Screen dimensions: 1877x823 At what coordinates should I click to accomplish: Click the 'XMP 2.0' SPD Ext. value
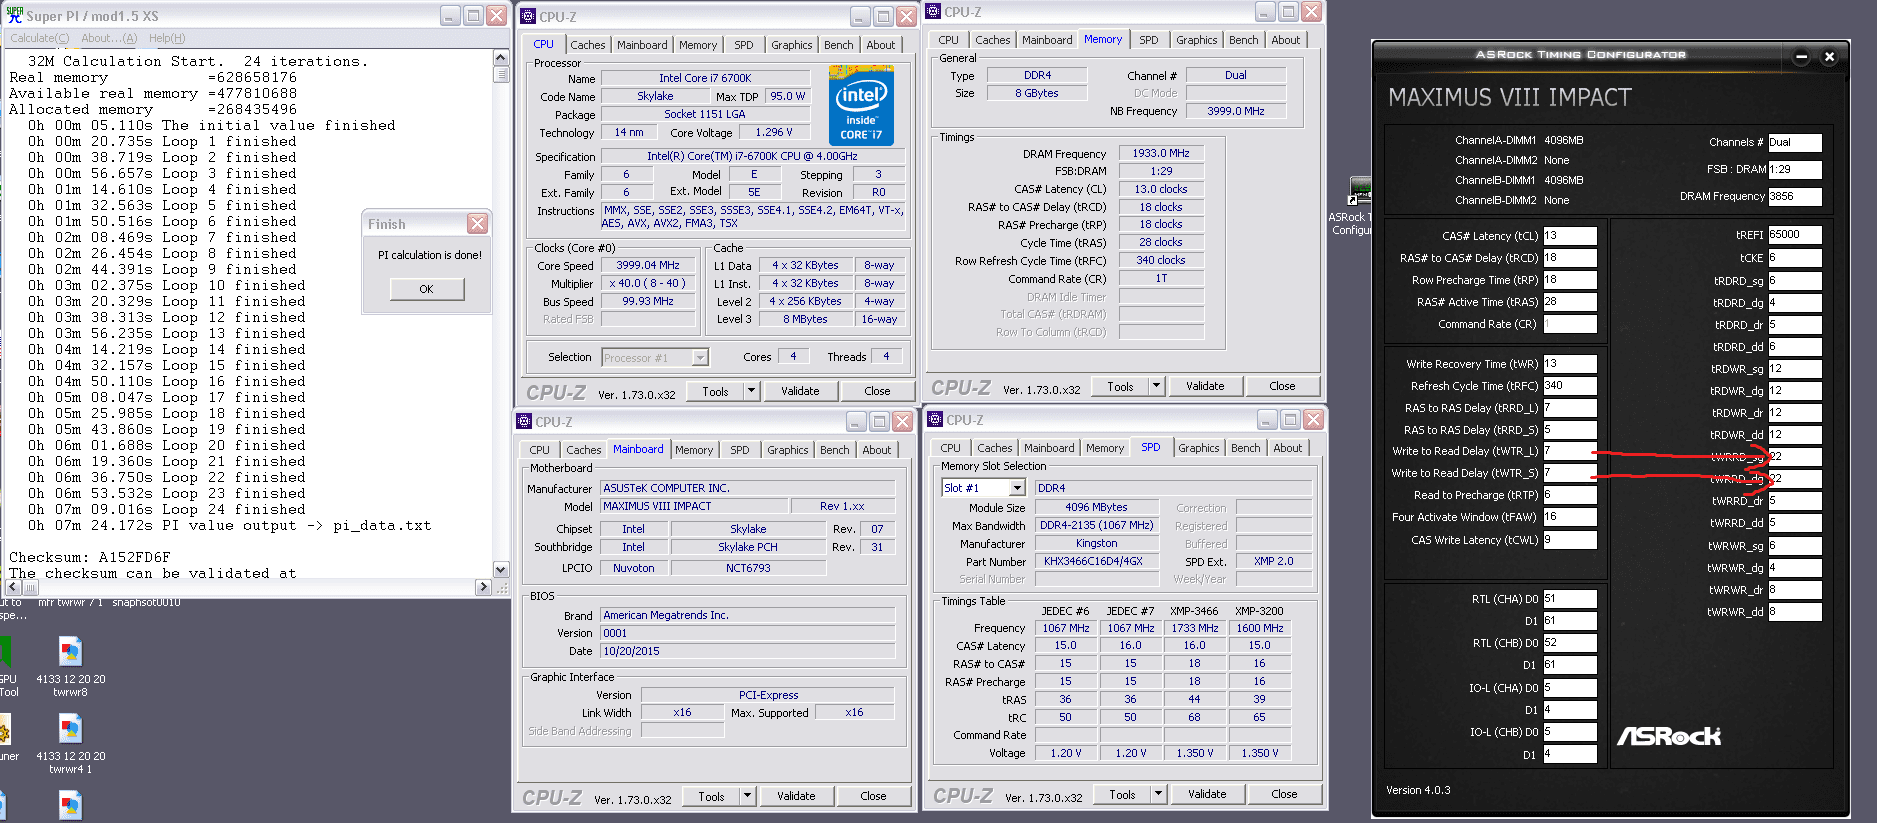pyautogui.click(x=1273, y=561)
